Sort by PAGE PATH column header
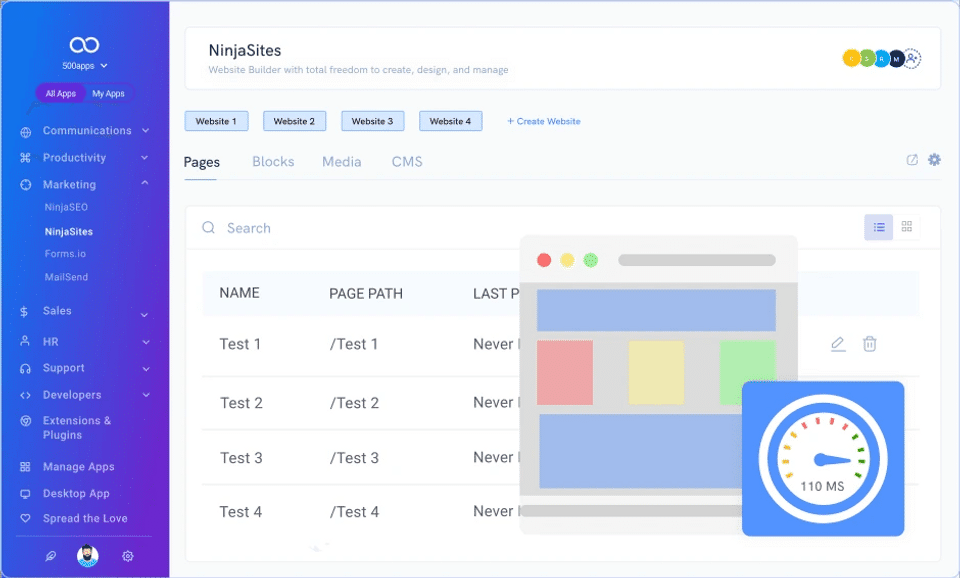The width and height of the screenshot is (960, 578). click(366, 294)
